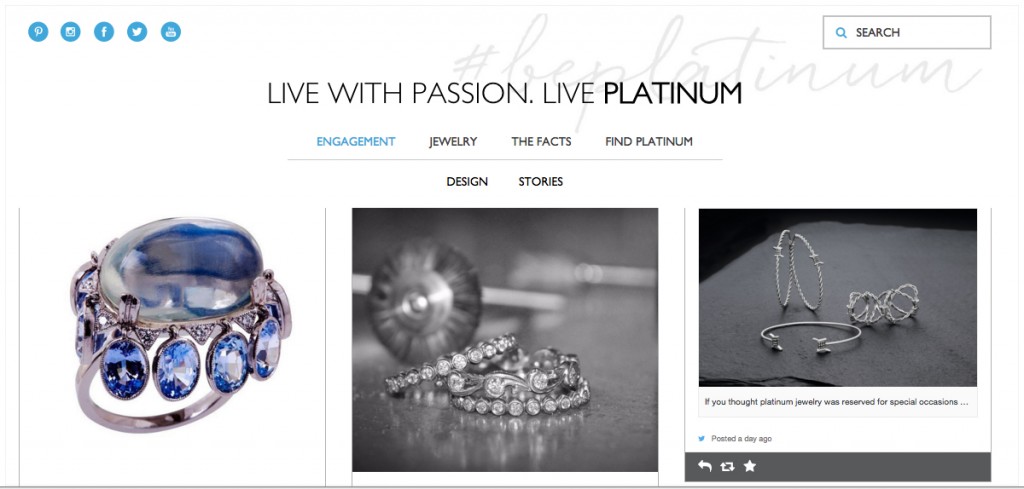The height and width of the screenshot is (489, 1024).
Task: Open the blue sapphire ring image
Action: pyautogui.click(x=181, y=325)
